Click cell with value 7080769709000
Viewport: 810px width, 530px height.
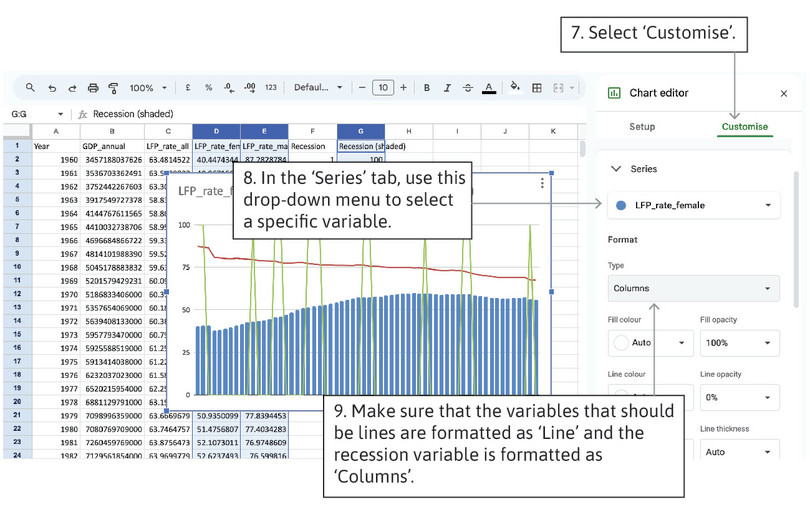tap(114, 429)
